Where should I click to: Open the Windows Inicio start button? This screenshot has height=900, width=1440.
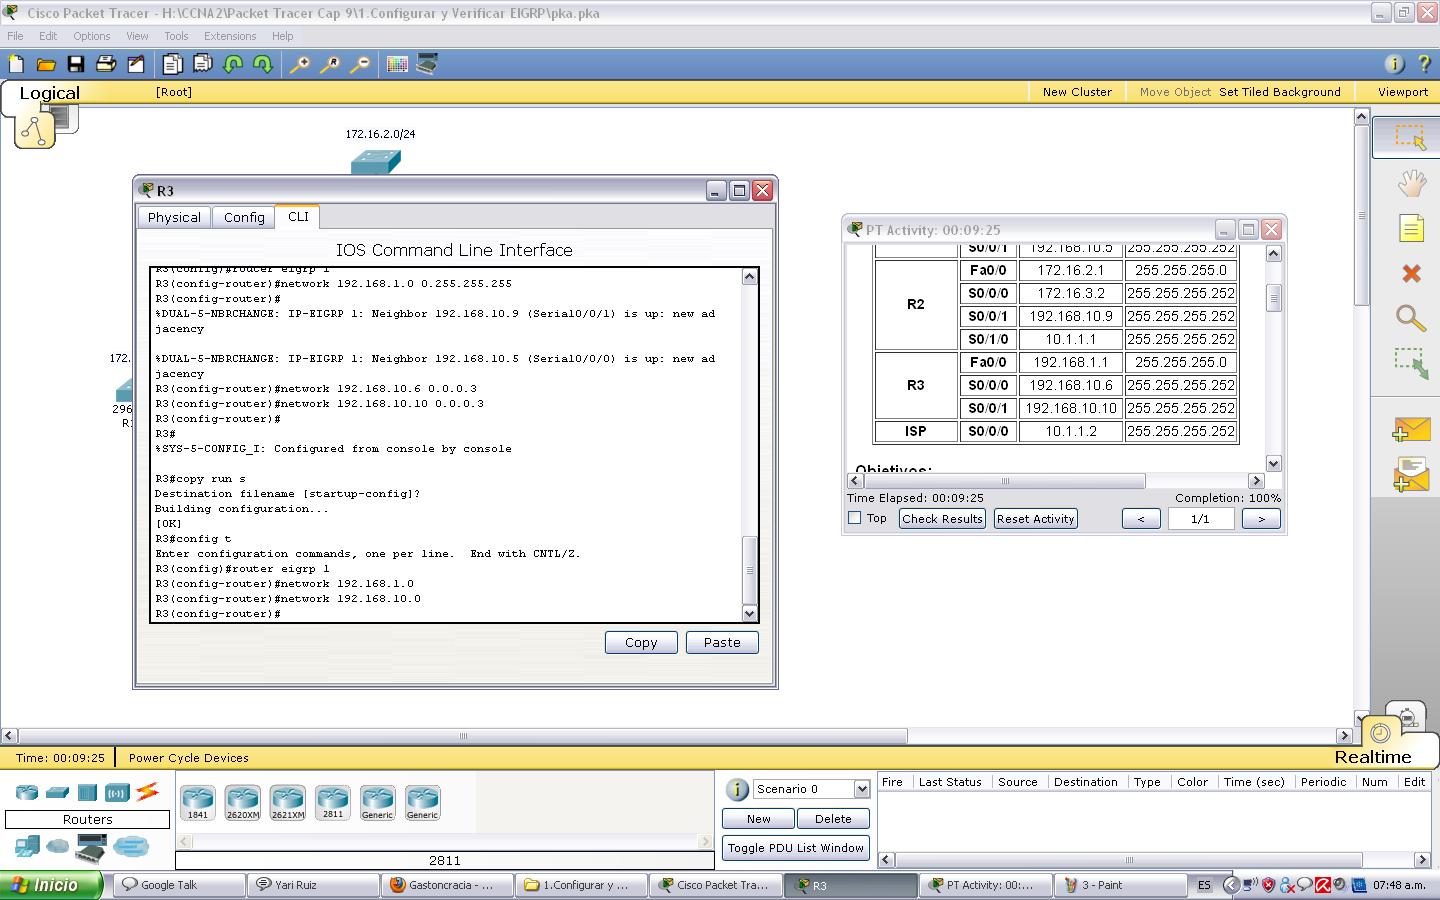pyautogui.click(x=51, y=885)
